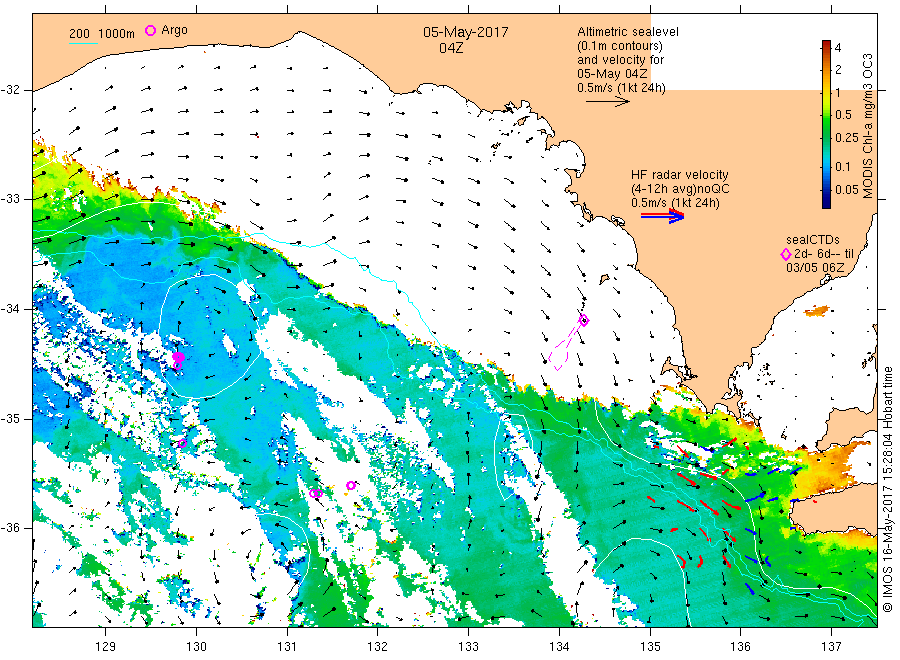Click the colorbar tick label 1
The image size is (900, 660).
(839, 92)
